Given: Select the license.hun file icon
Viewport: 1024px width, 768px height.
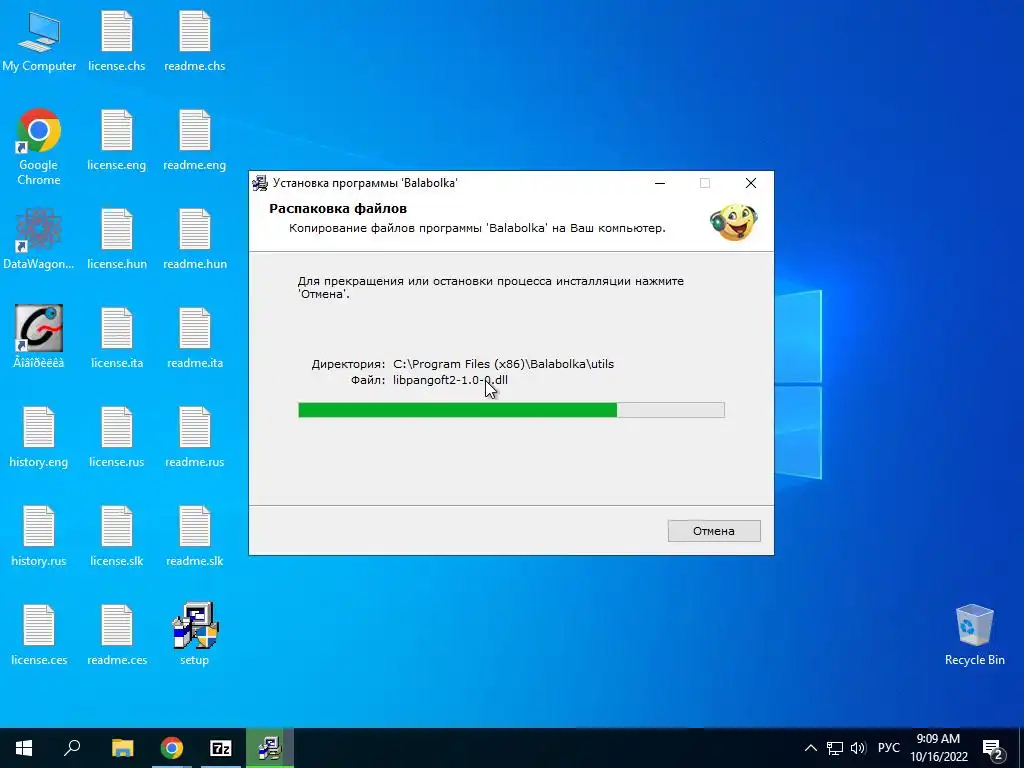Looking at the screenshot, I should coord(116,239).
